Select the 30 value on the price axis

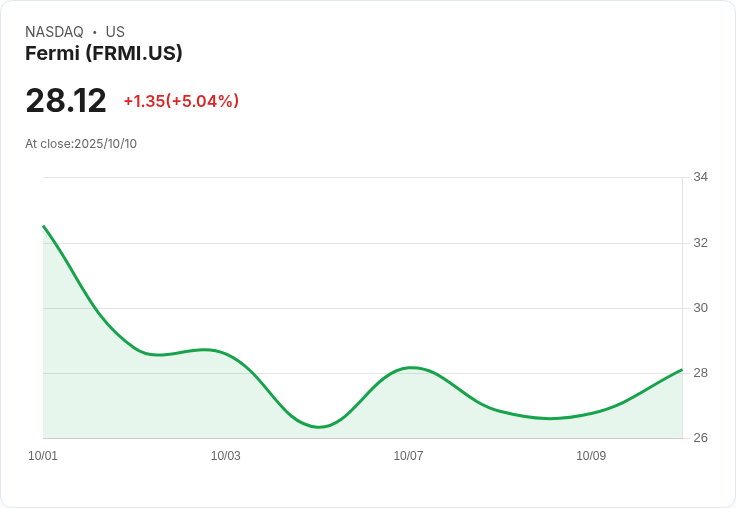coord(700,308)
